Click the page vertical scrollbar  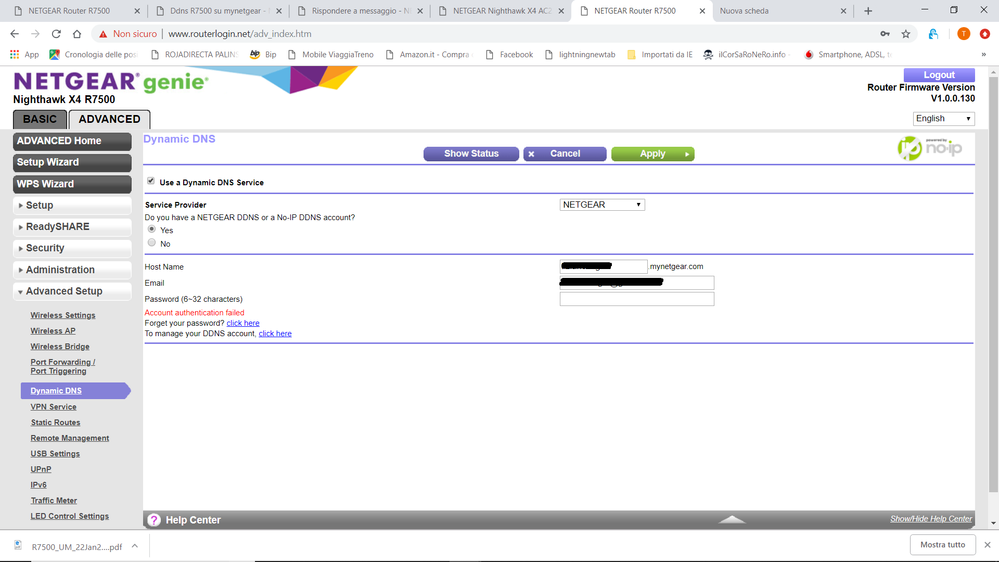click(x=993, y=287)
